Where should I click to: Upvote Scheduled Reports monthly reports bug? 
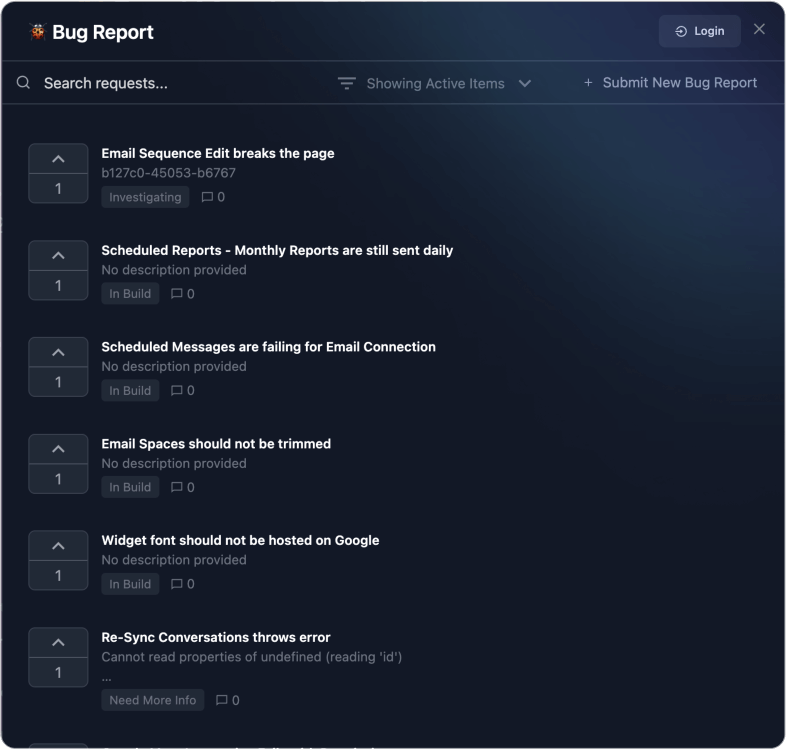pyautogui.click(x=58, y=256)
